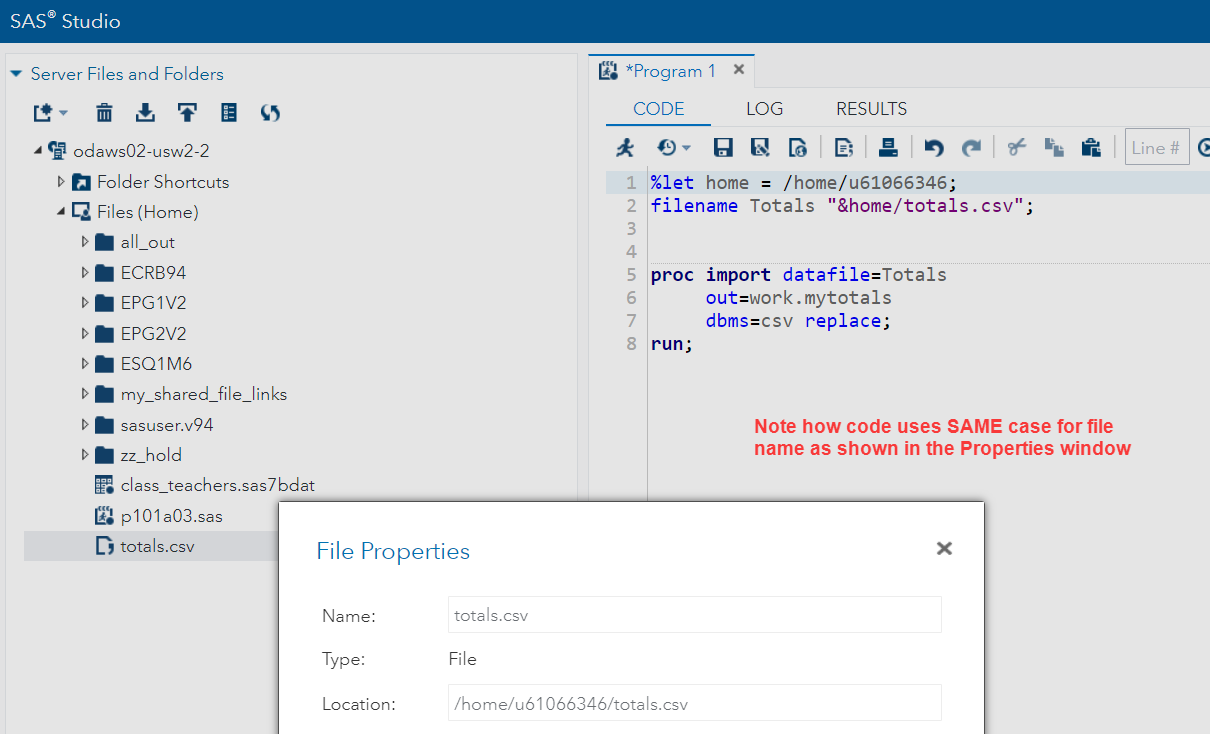Collapse the Server Files and Folders section

click(16, 74)
